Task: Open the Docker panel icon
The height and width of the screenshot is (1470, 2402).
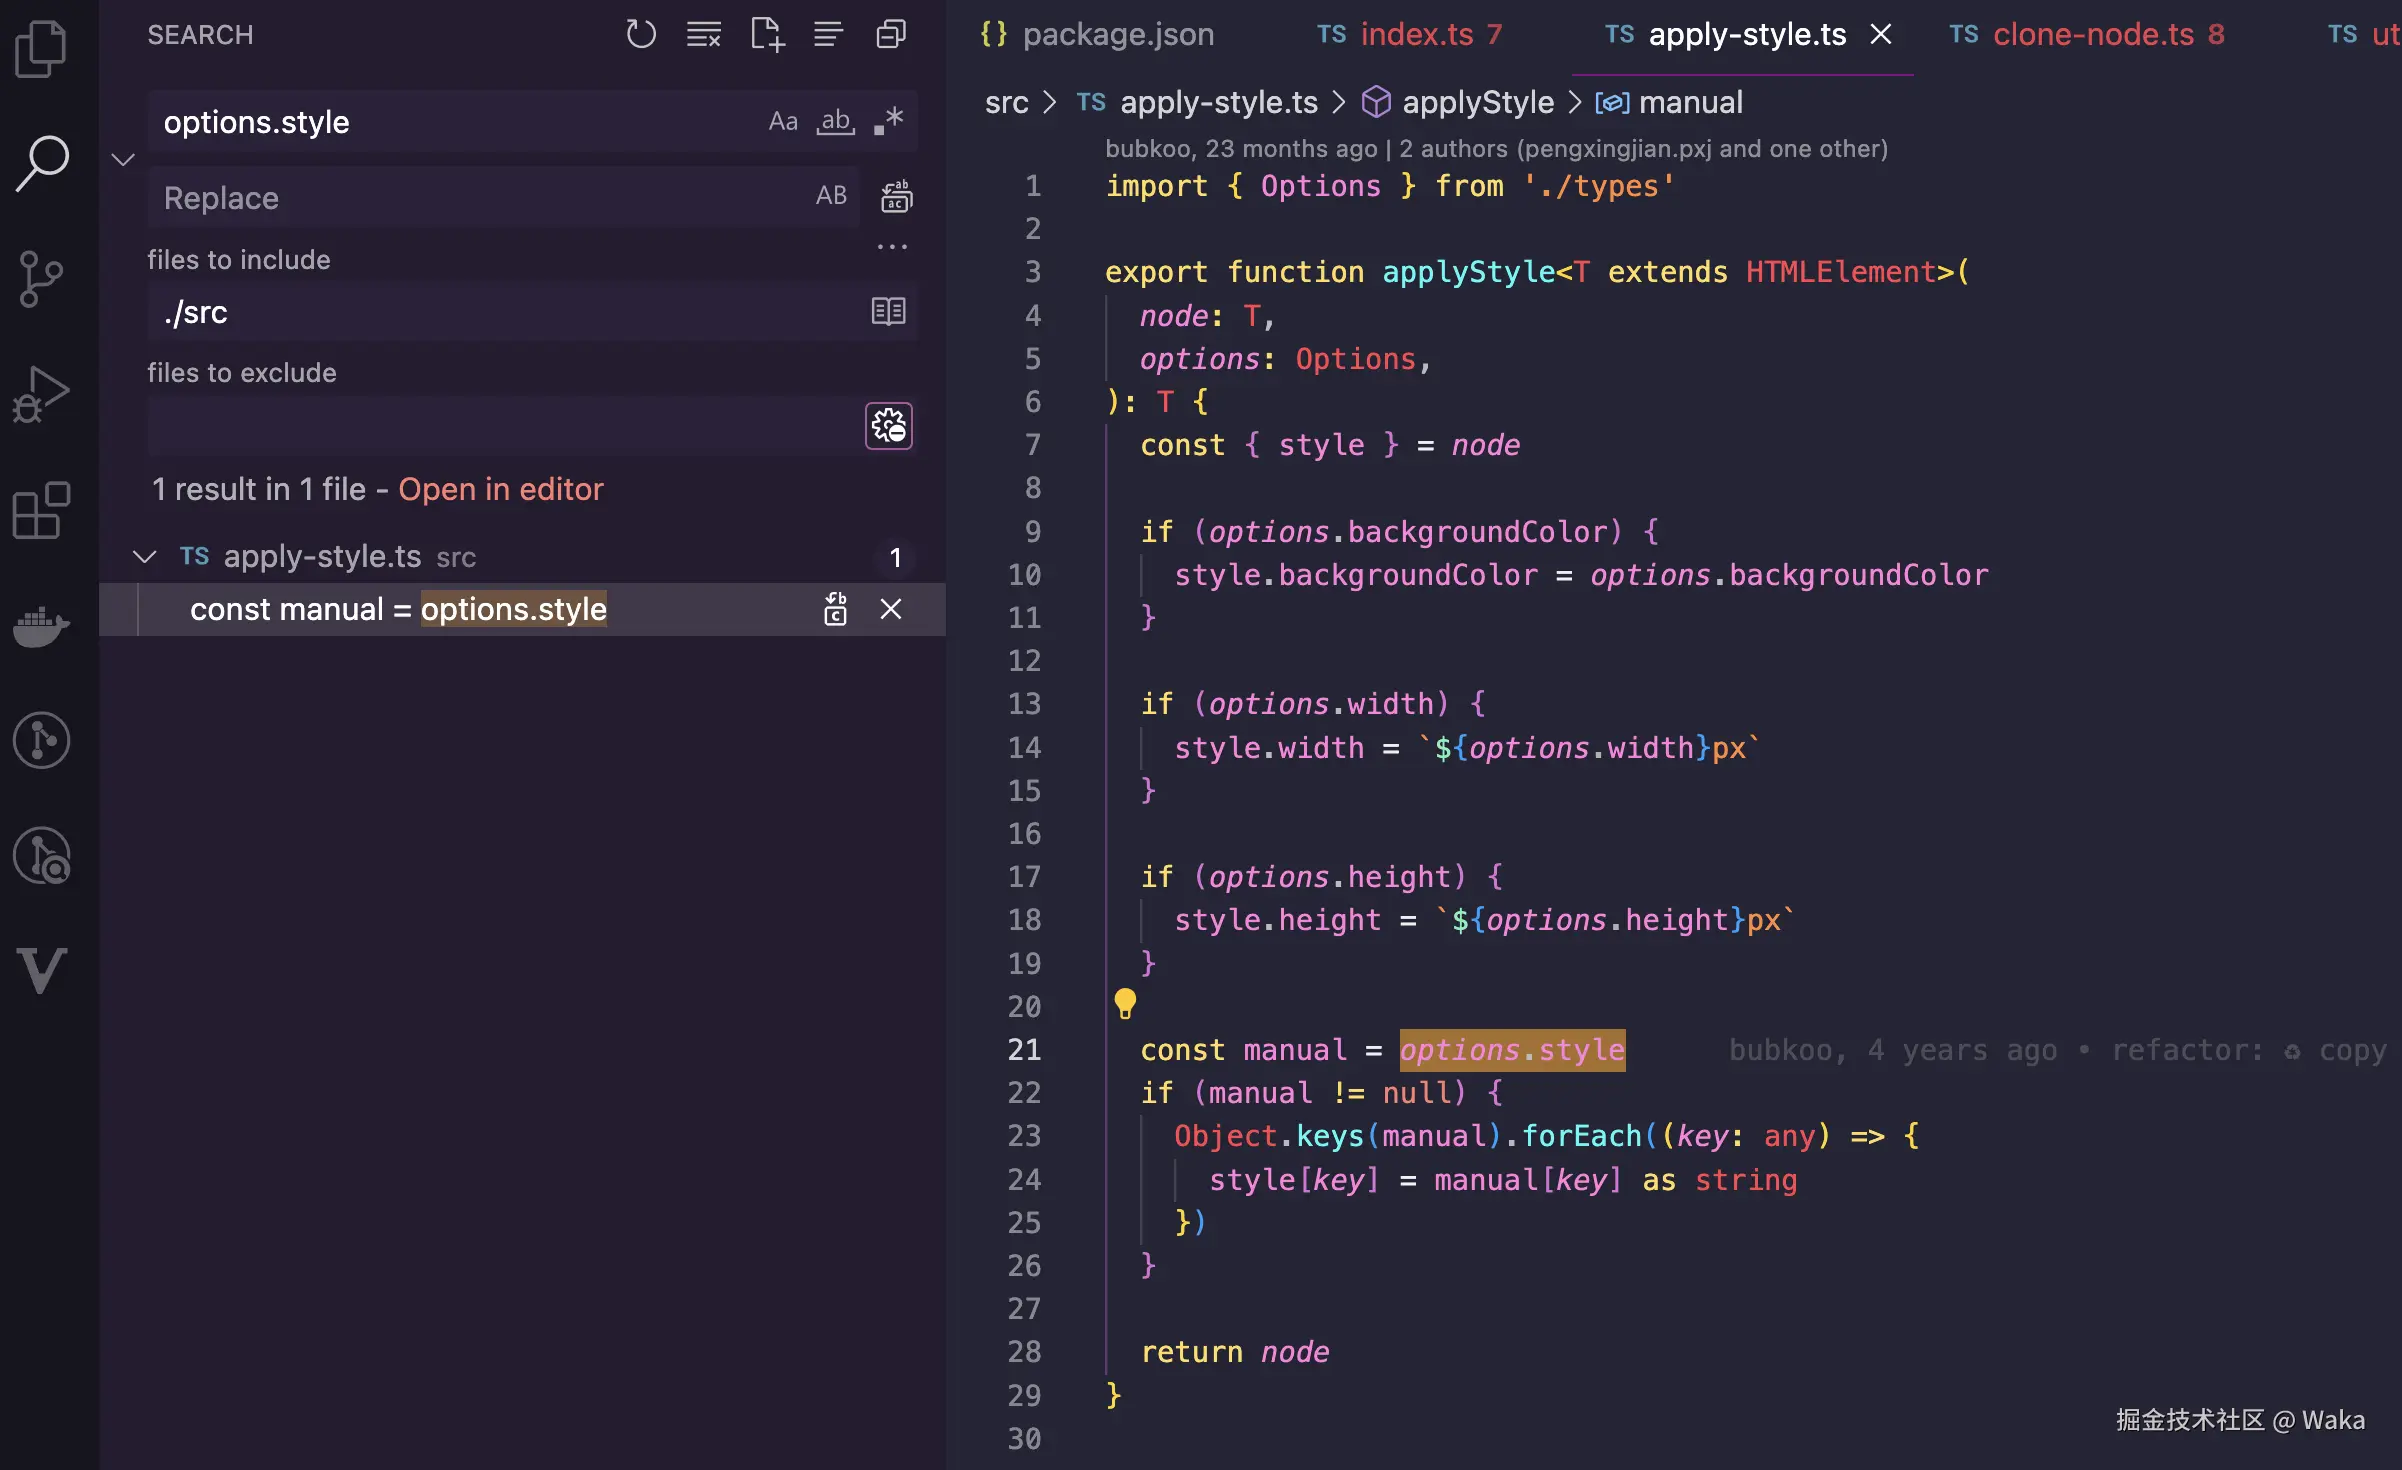Action: [41, 626]
